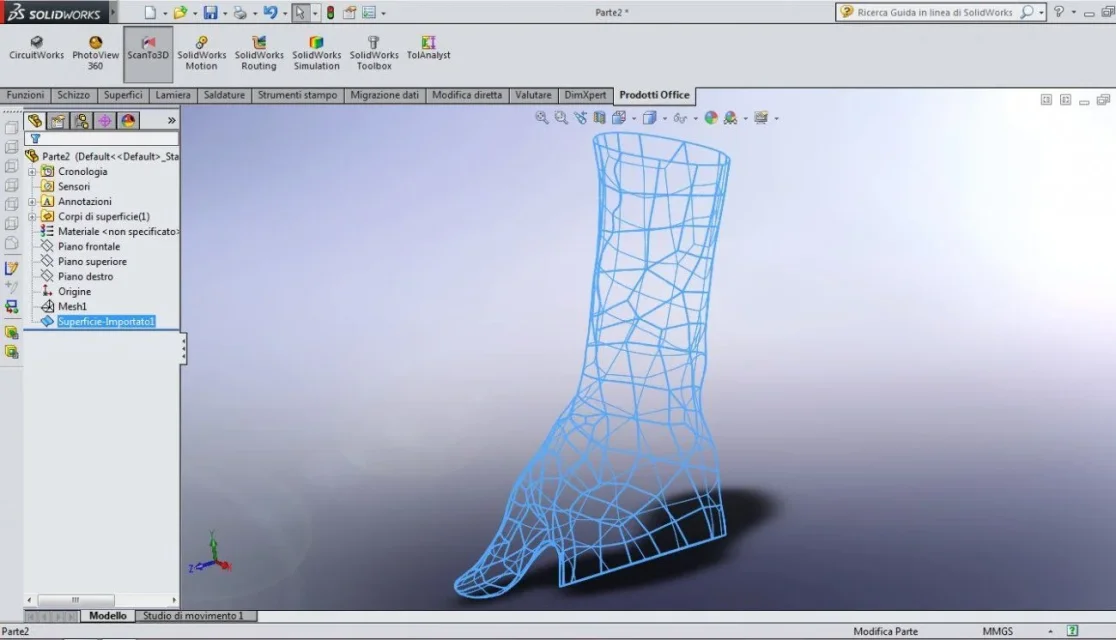The image size is (1116, 640).
Task: Switch to the Lamiera tab
Action: [173, 95]
